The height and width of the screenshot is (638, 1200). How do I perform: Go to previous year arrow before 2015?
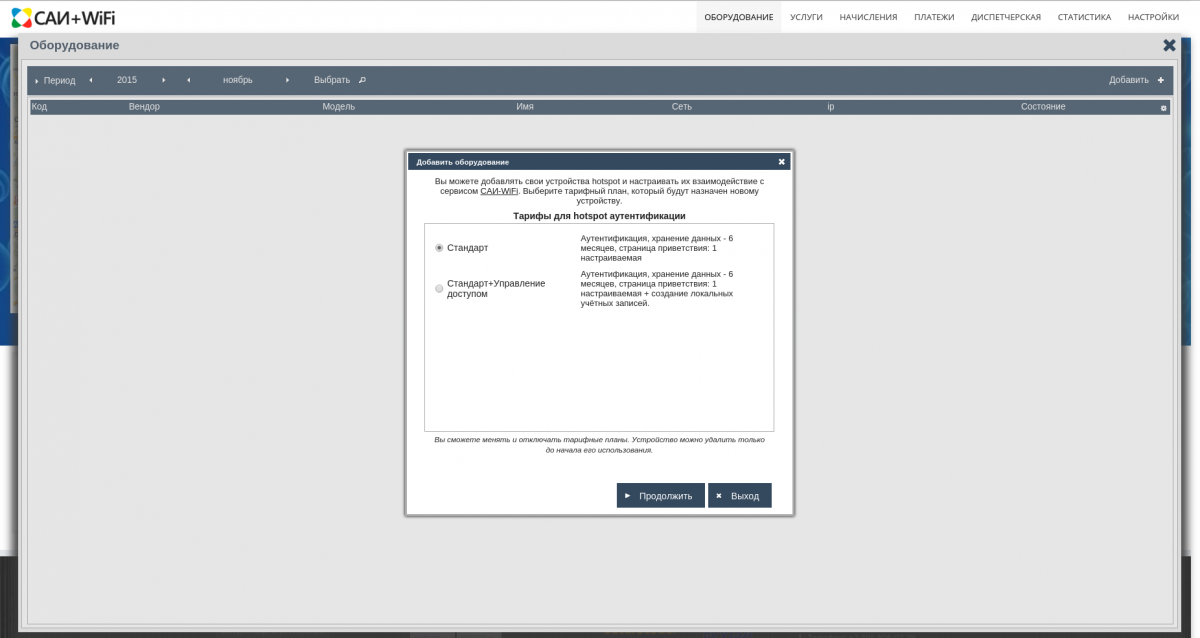pos(91,80)
